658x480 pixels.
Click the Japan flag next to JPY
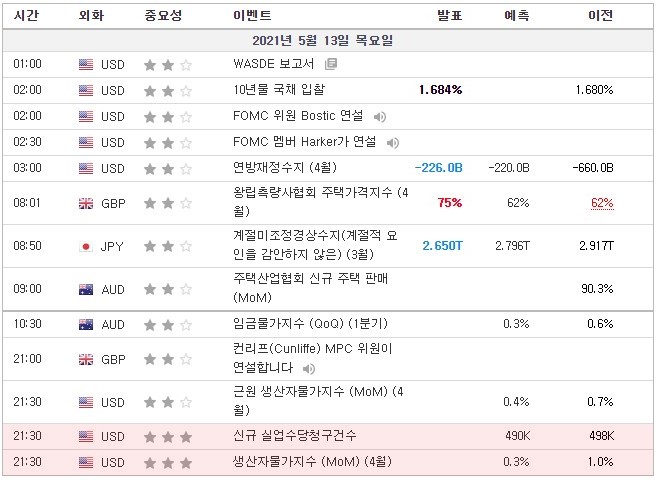[86, 246]
